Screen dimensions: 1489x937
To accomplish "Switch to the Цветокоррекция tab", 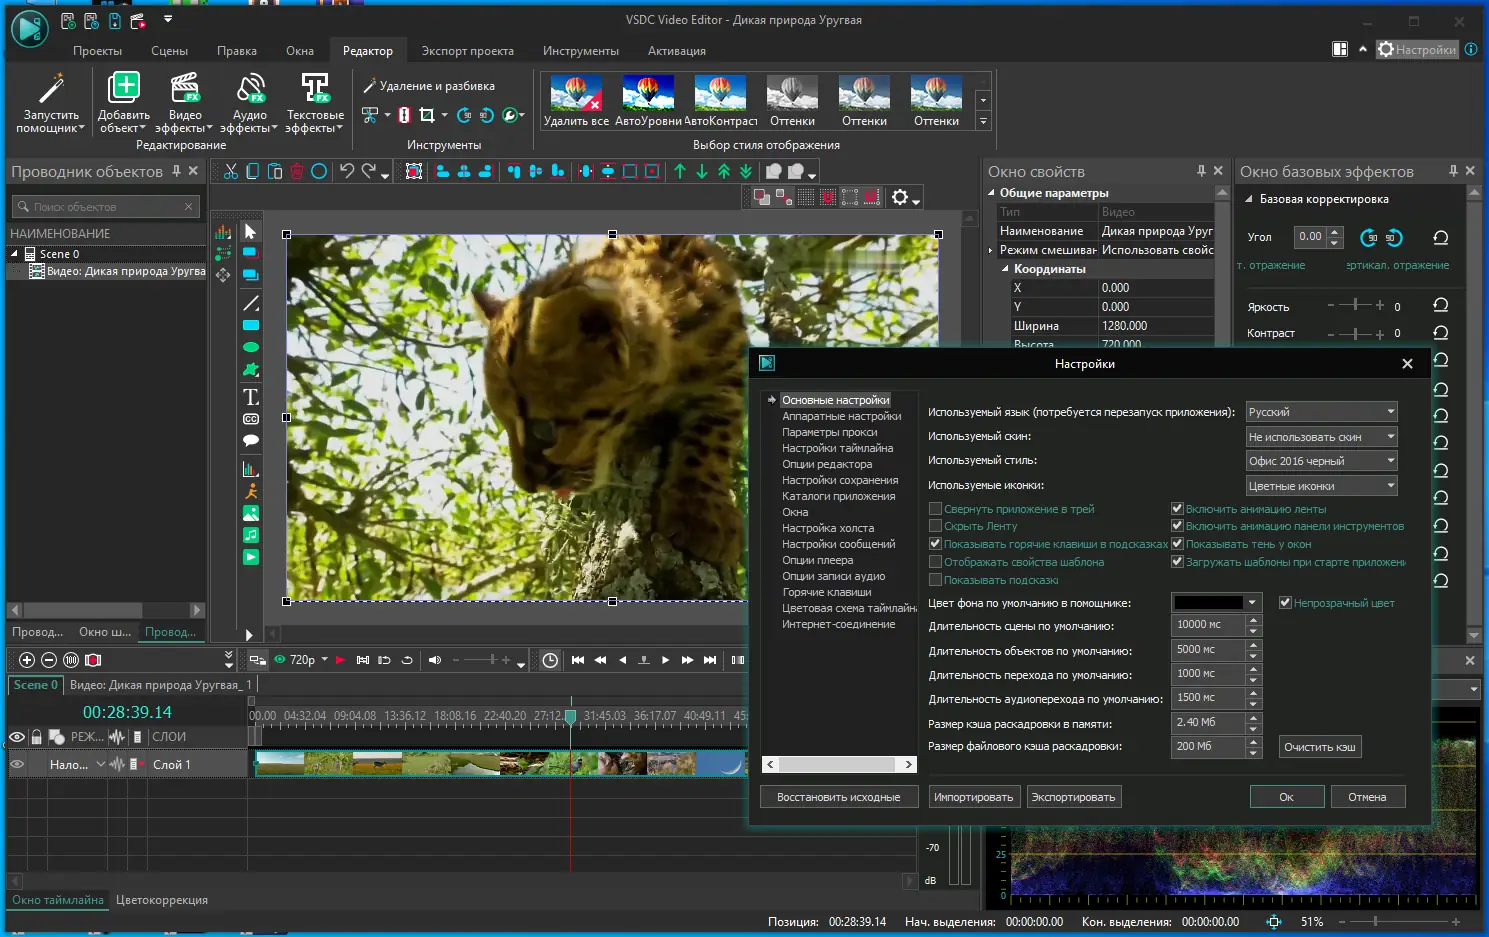I will (x=162, y=899).
